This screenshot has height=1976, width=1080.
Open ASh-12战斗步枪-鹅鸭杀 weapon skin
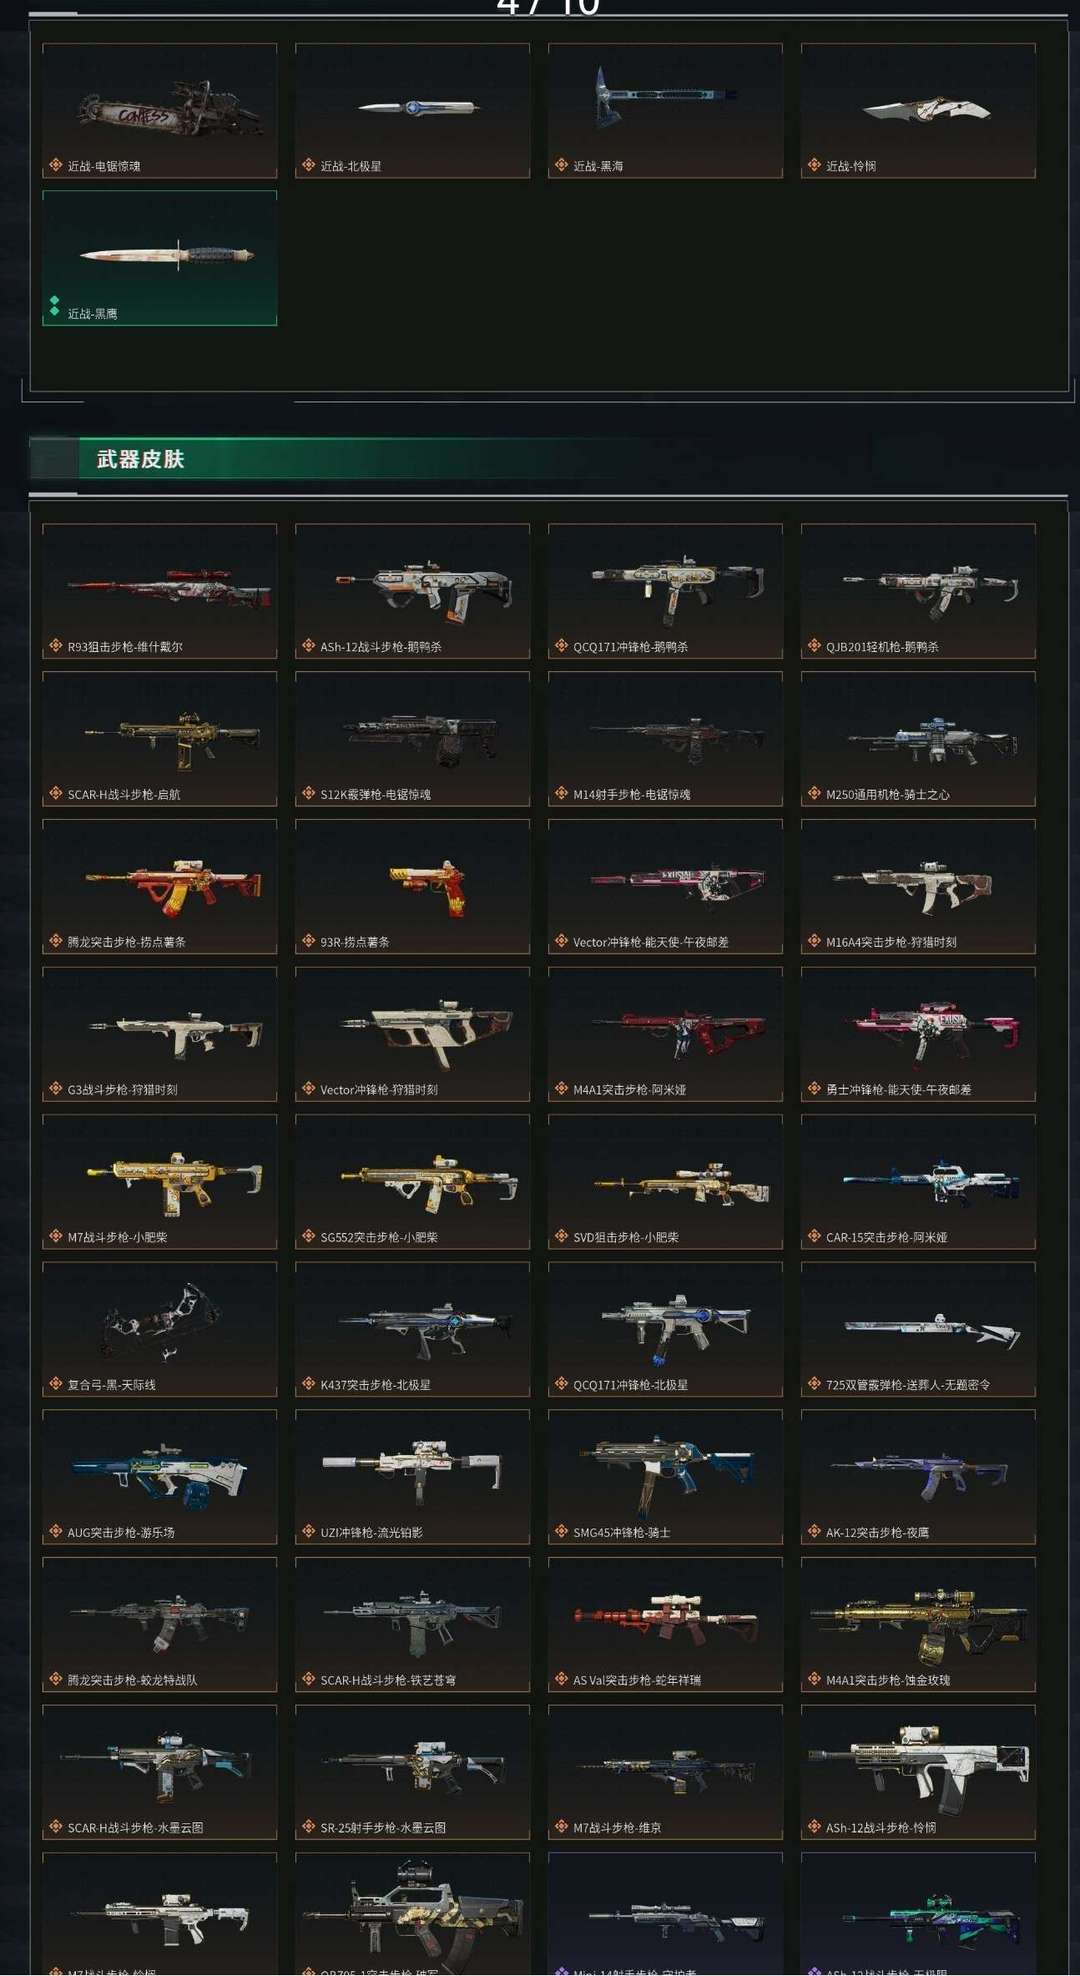[x=412, y=591]
